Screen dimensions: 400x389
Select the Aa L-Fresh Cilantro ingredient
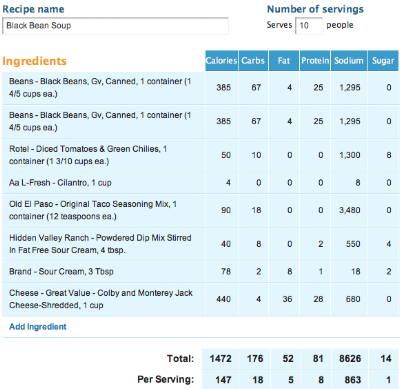[x=200, y=183]
